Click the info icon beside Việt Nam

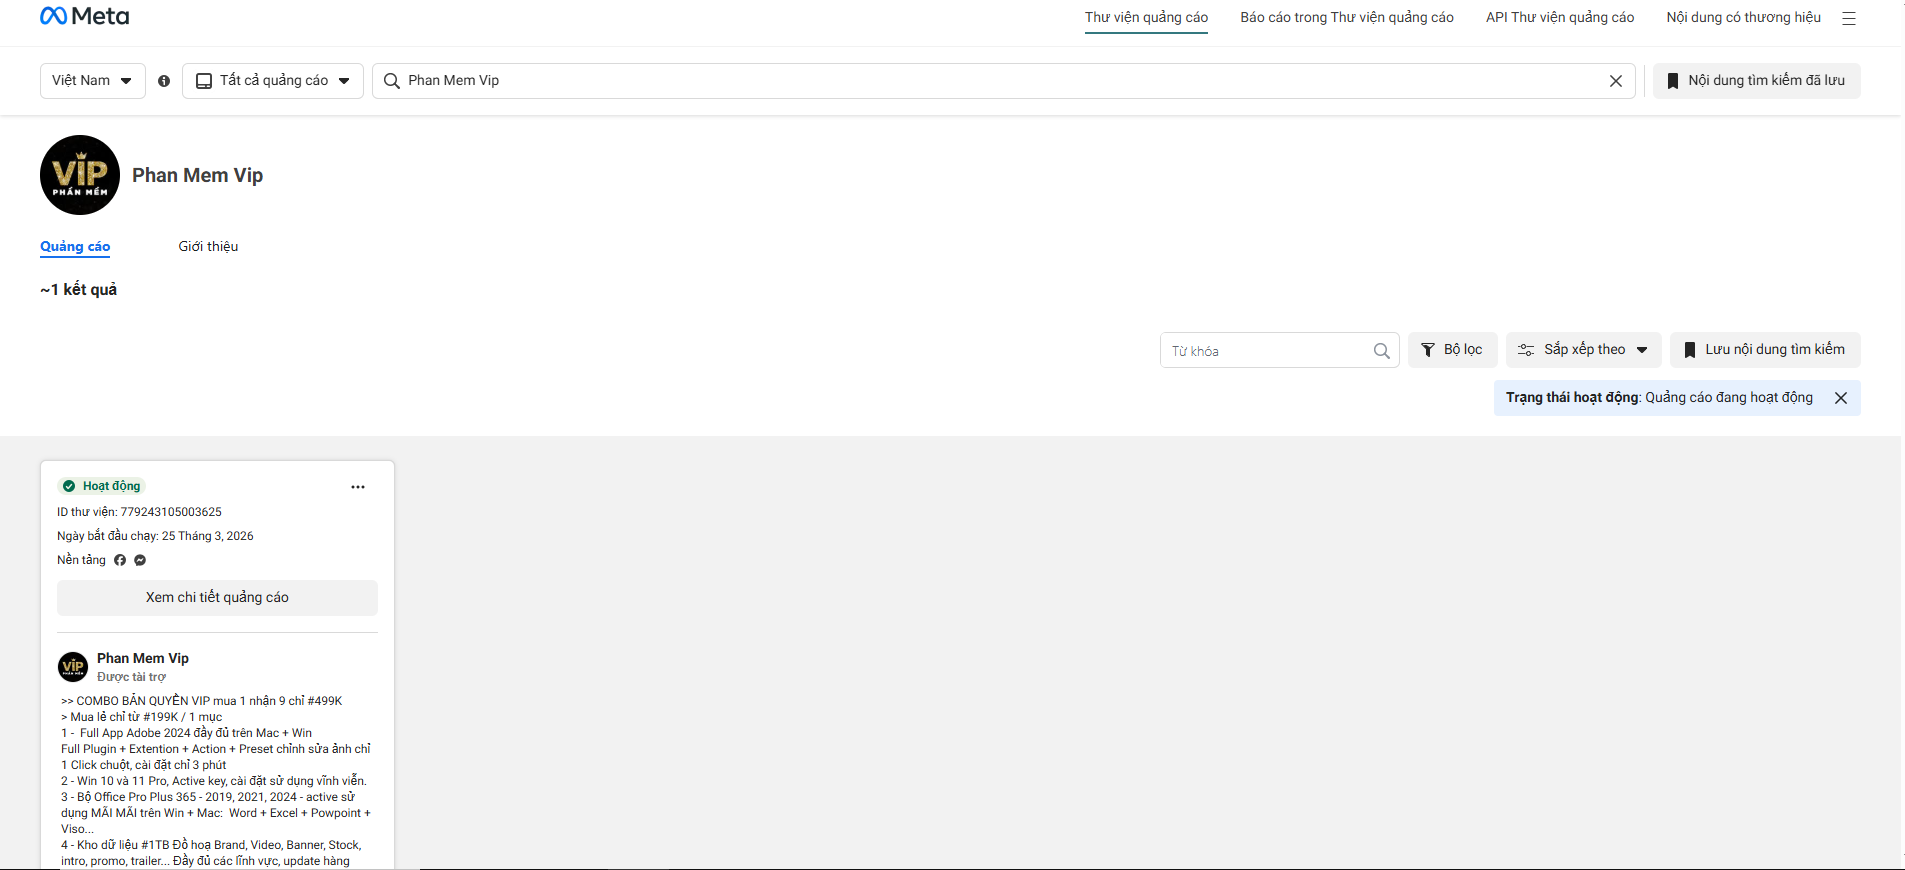(164, 81)
